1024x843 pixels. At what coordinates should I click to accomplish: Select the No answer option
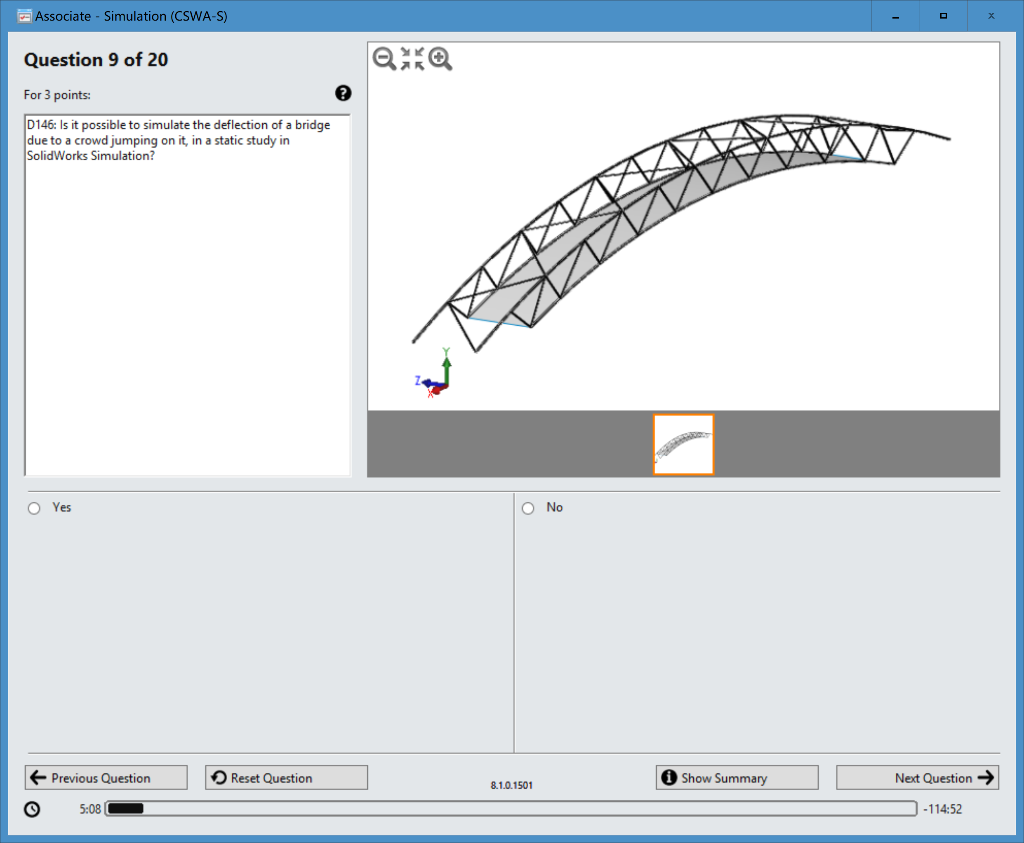(x=528, y=507)
